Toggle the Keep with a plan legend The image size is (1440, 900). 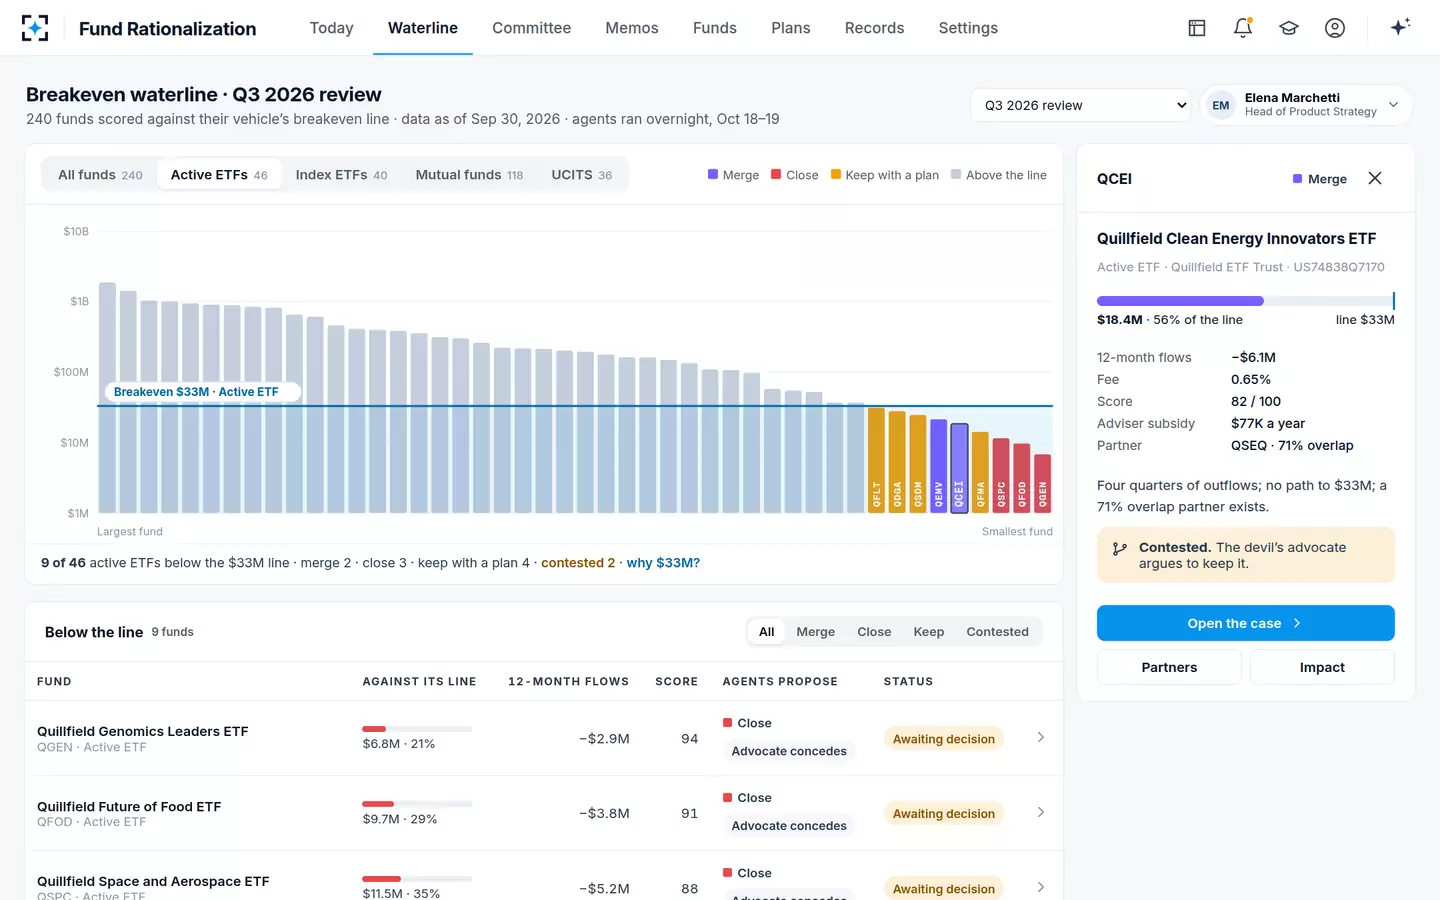pos(885,175)
